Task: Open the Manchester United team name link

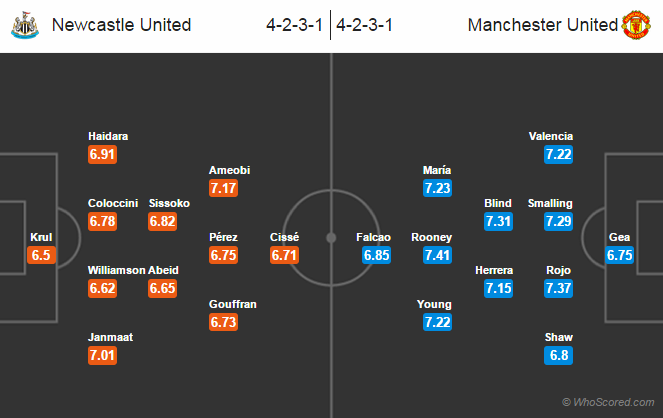Action: 542,25
